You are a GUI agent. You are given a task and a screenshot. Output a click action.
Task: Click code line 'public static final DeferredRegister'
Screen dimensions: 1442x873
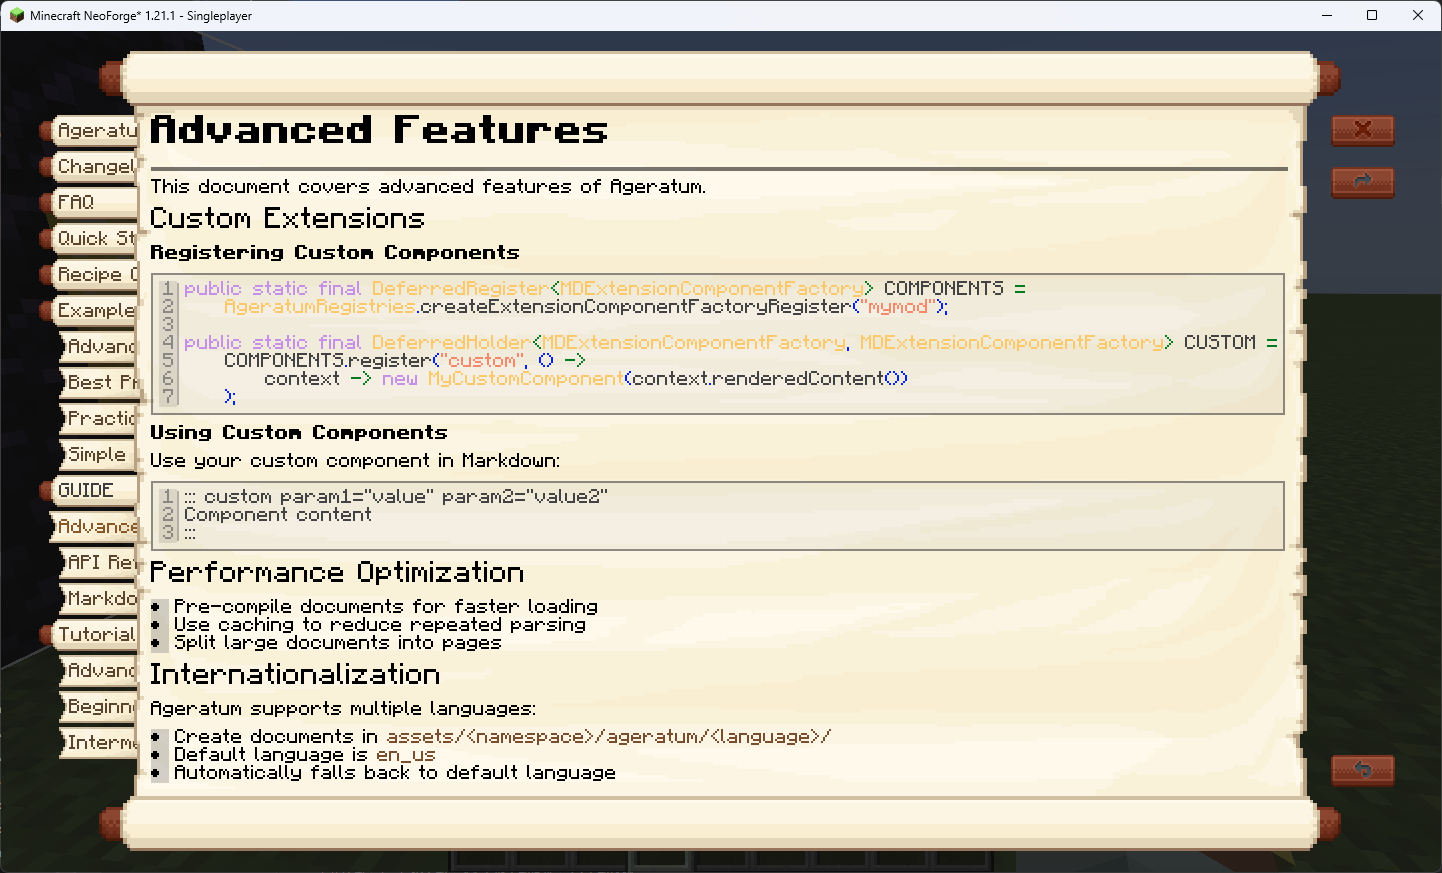point(605,289)
